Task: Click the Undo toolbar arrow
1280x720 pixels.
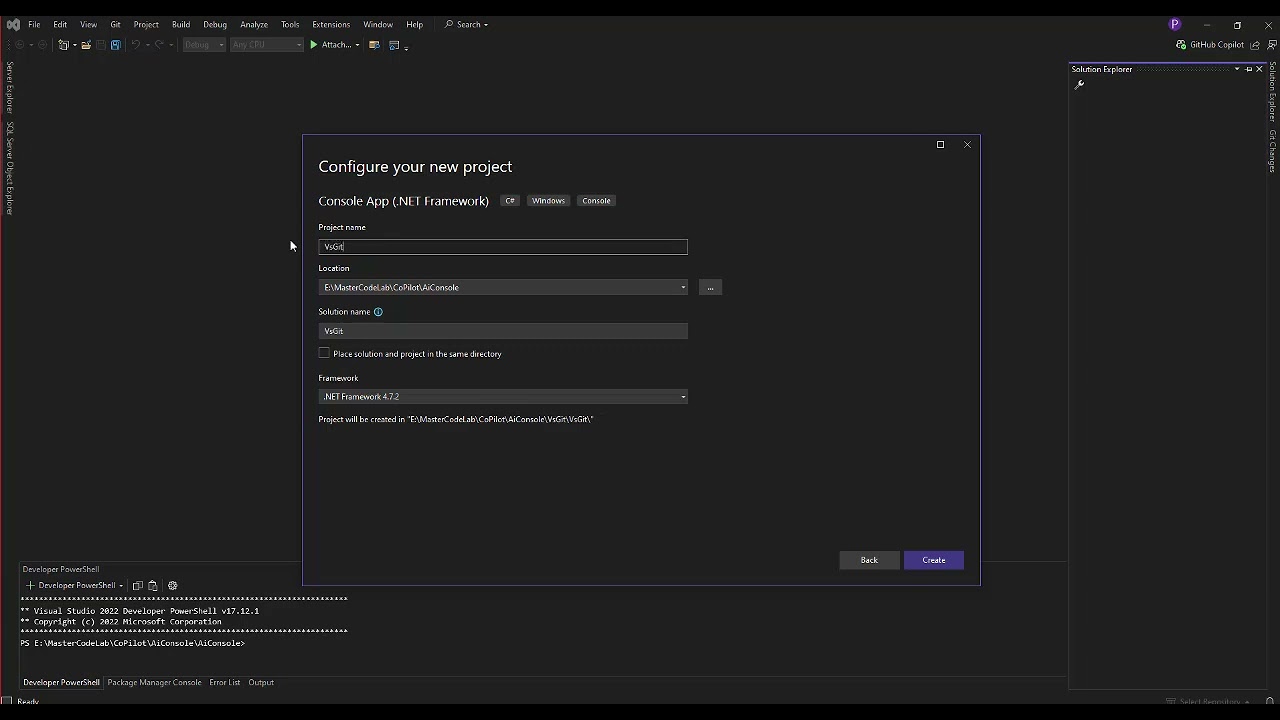Action: coord(135,45)
